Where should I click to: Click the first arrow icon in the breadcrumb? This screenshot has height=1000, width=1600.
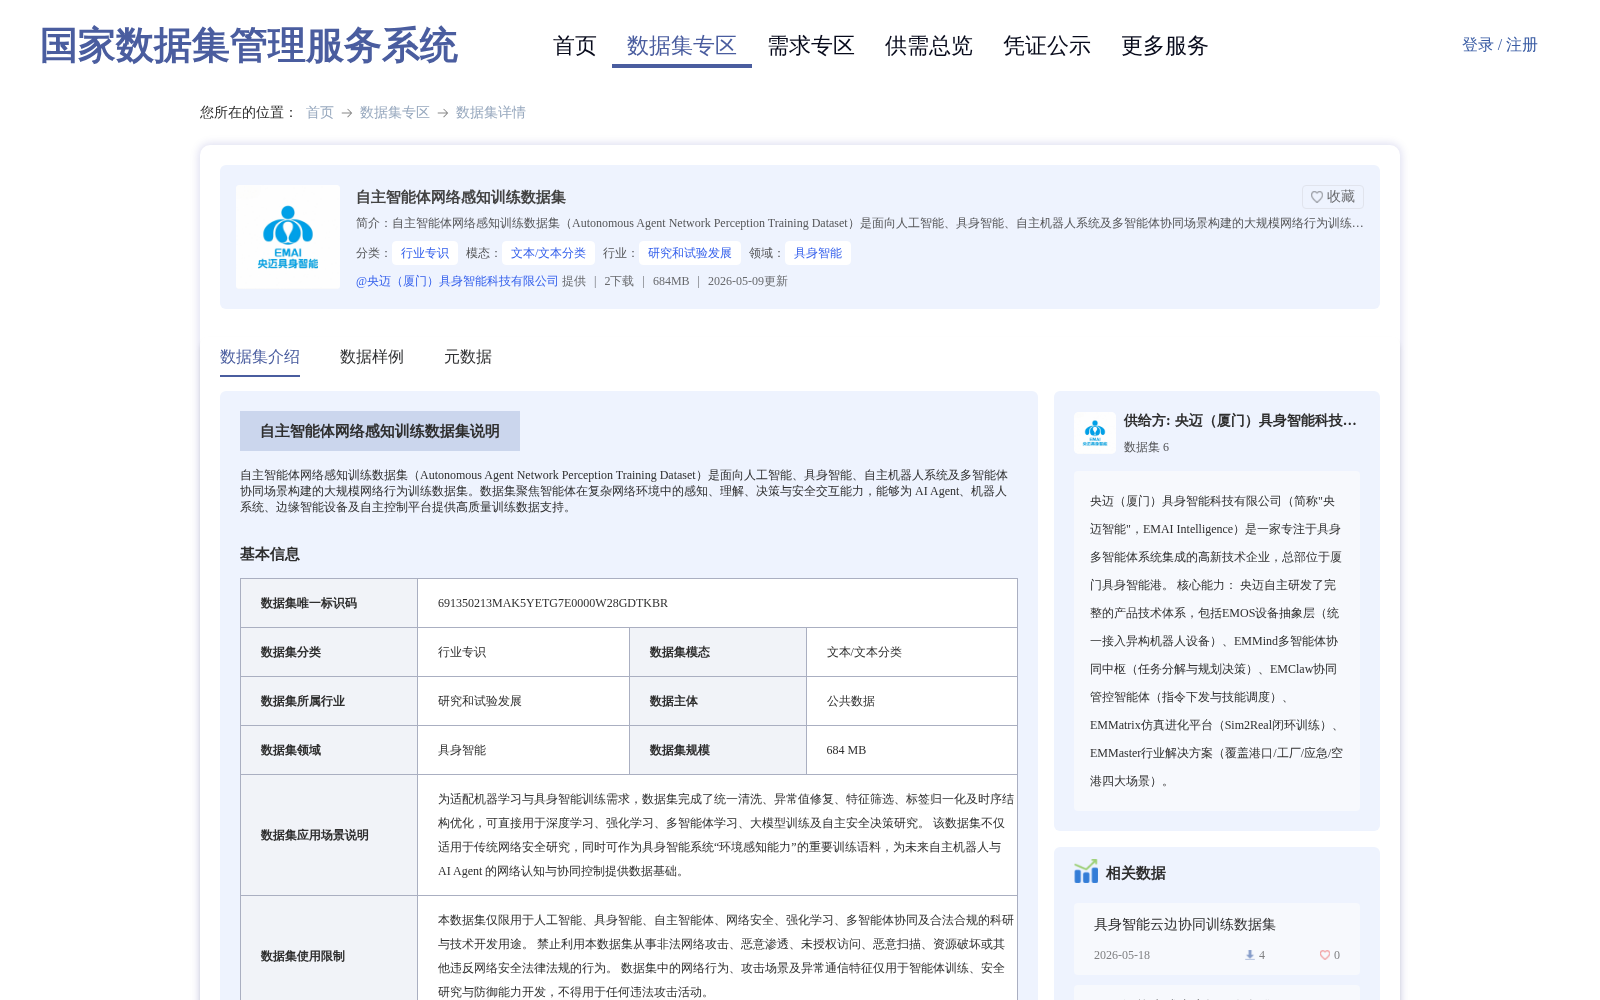pos(347,113)
